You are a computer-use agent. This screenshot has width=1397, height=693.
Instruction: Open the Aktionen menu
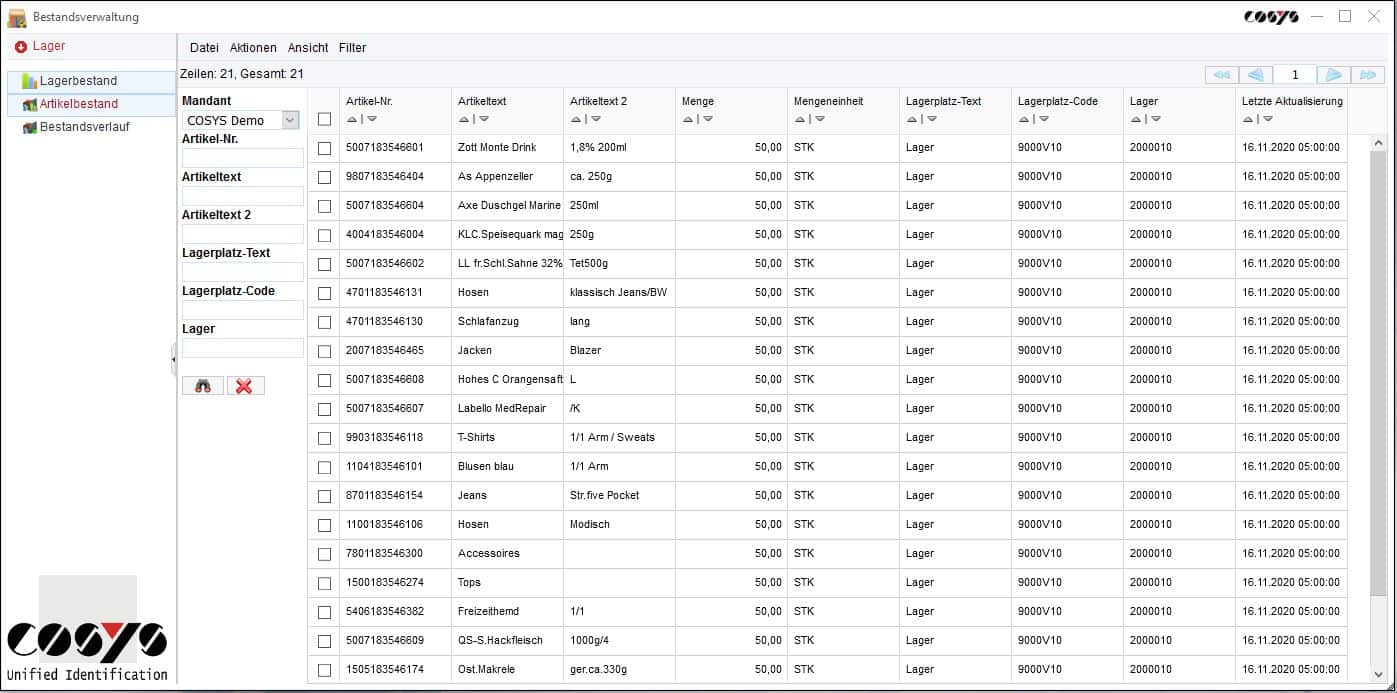(x=253, y=47)
